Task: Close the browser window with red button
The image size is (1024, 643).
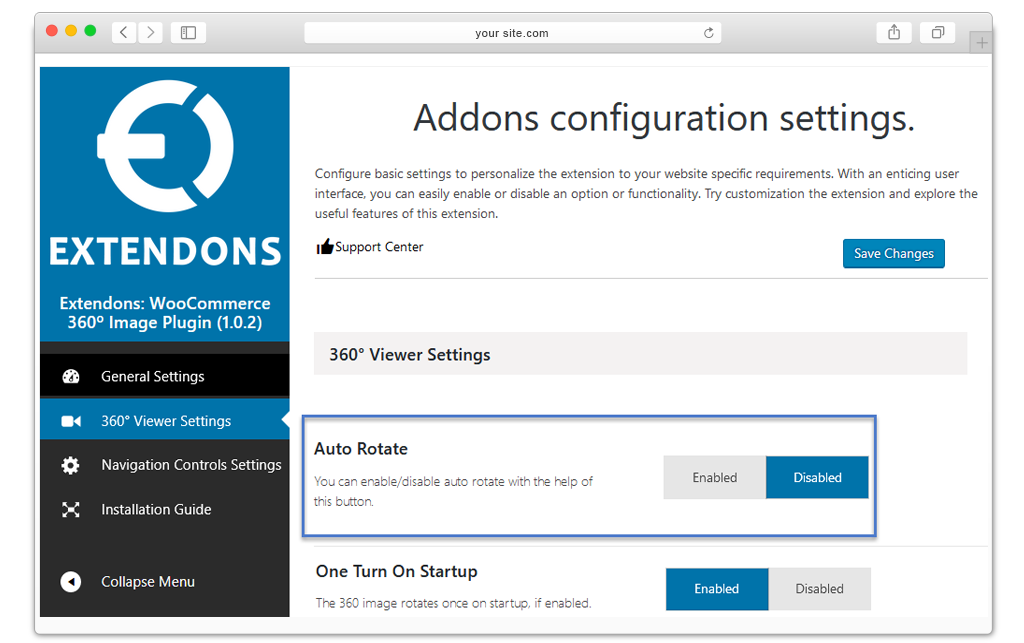Action: [x=52, y=31]
